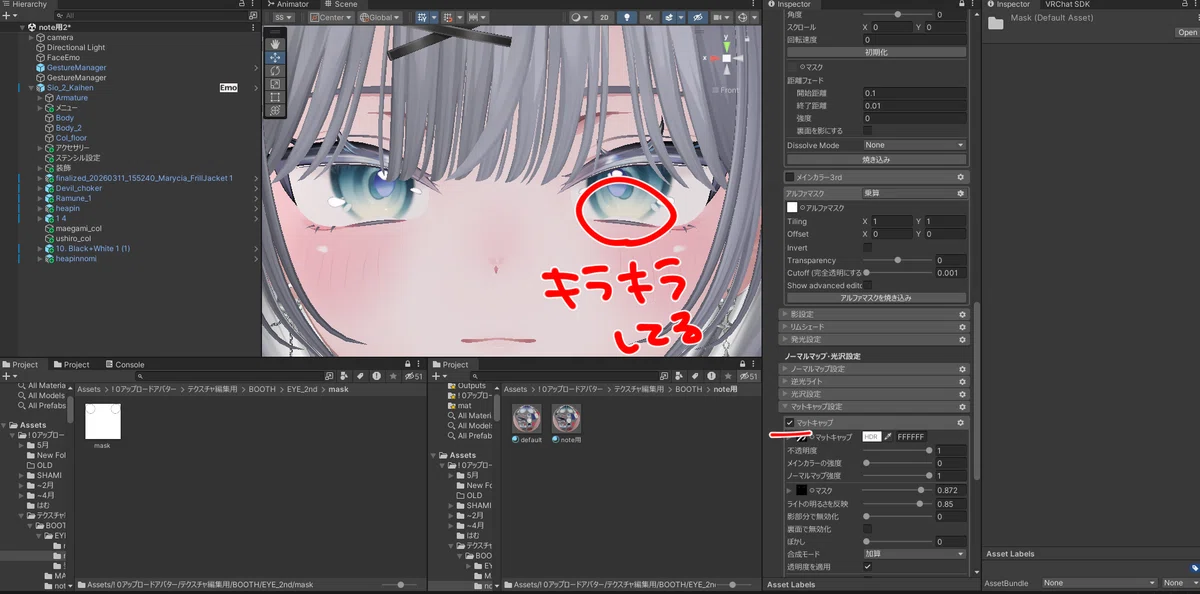The height and width of the screenshot is (594, 1200).
Task: Click the HDR color field for マットキャップ
Action: click(870, 437)
